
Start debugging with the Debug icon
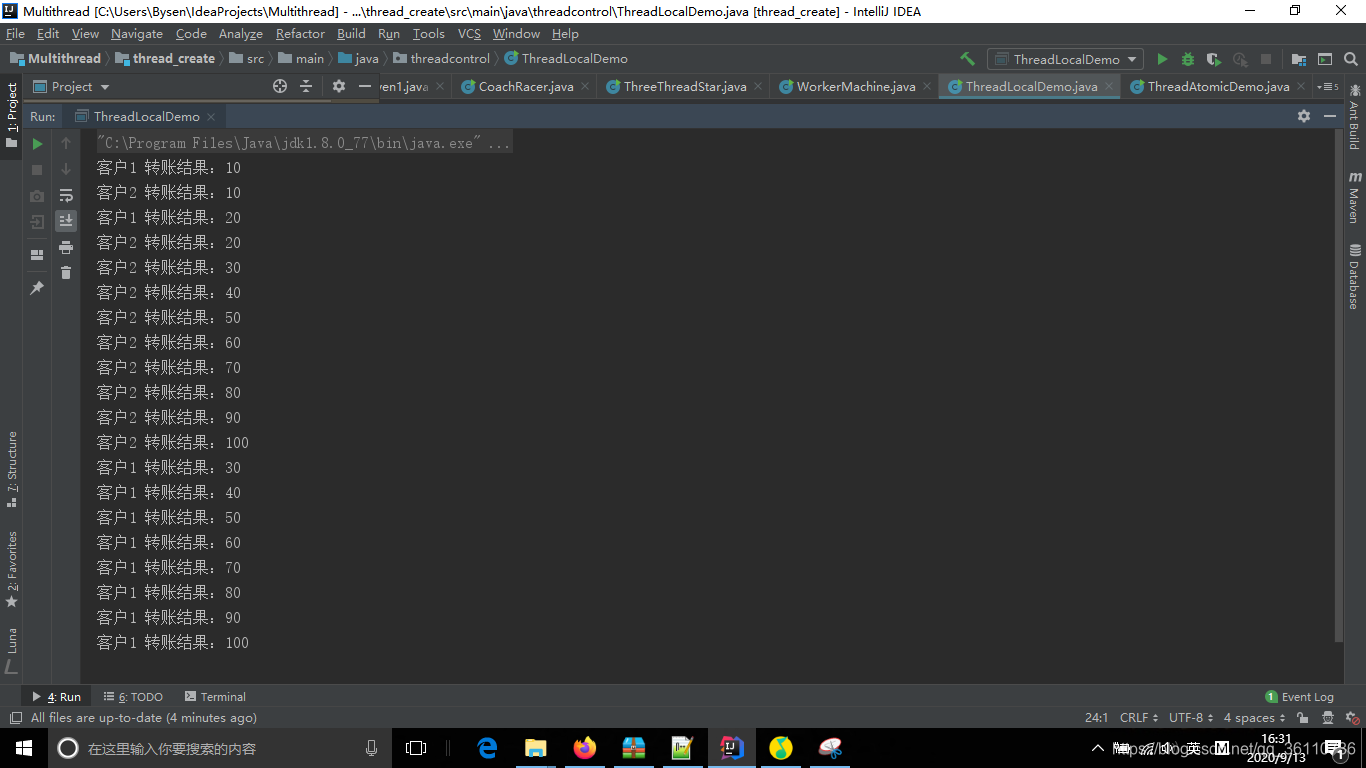click(1186, 59)
